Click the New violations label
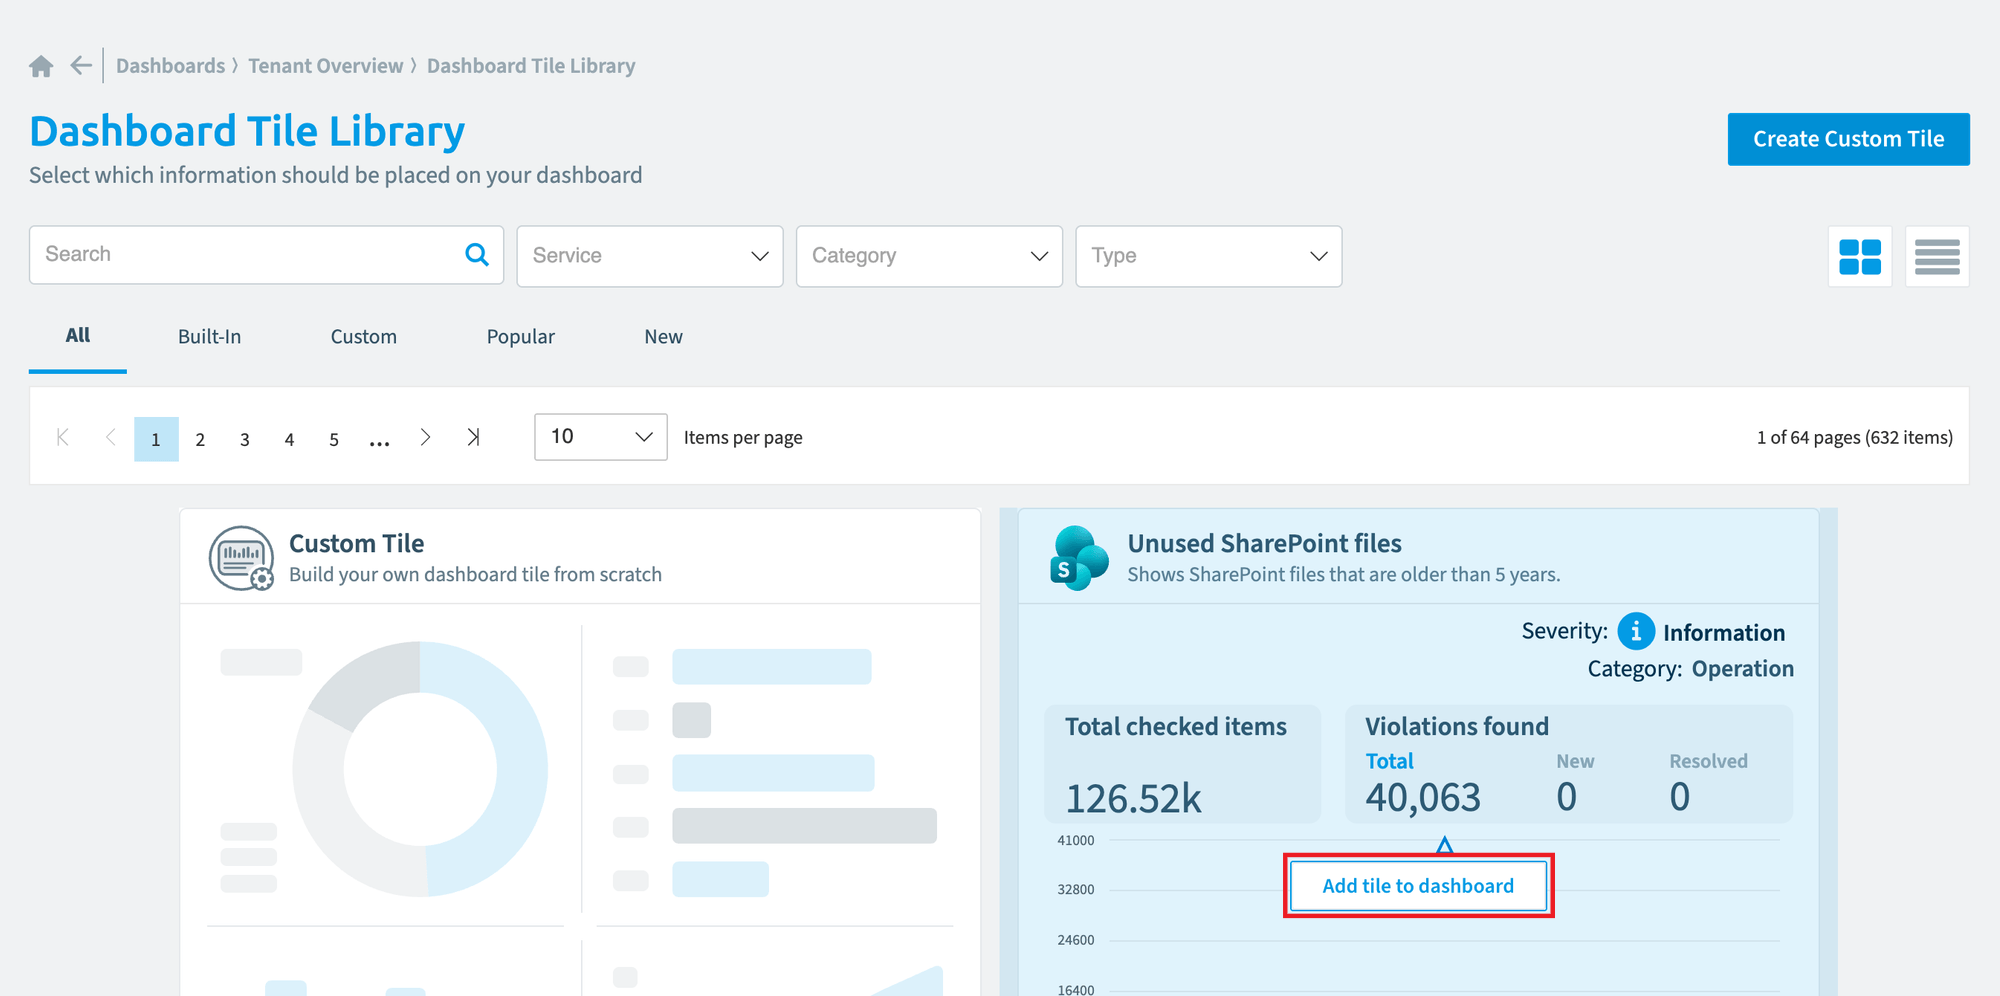 coord(1575,761)
